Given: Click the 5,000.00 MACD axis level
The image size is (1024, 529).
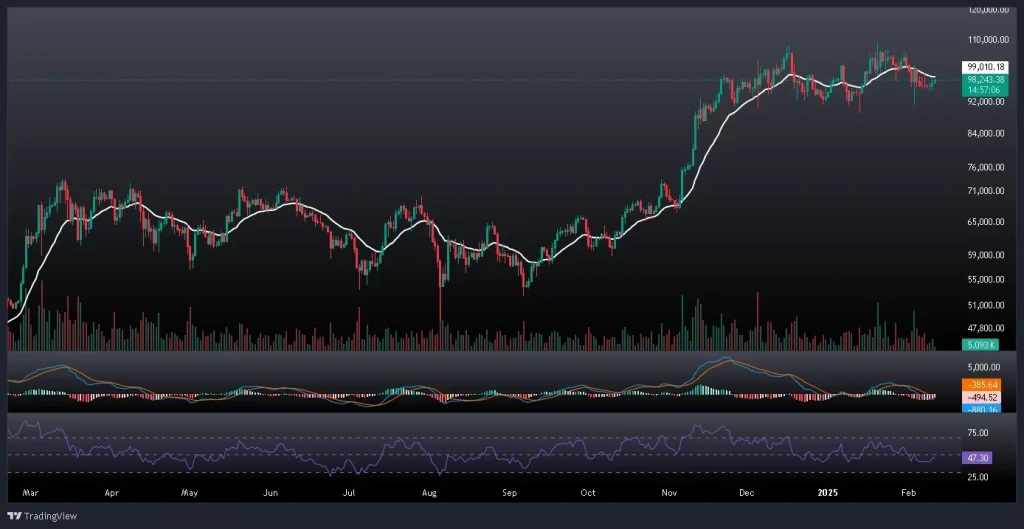Looking at the screenshot, I should pos(981,368).
